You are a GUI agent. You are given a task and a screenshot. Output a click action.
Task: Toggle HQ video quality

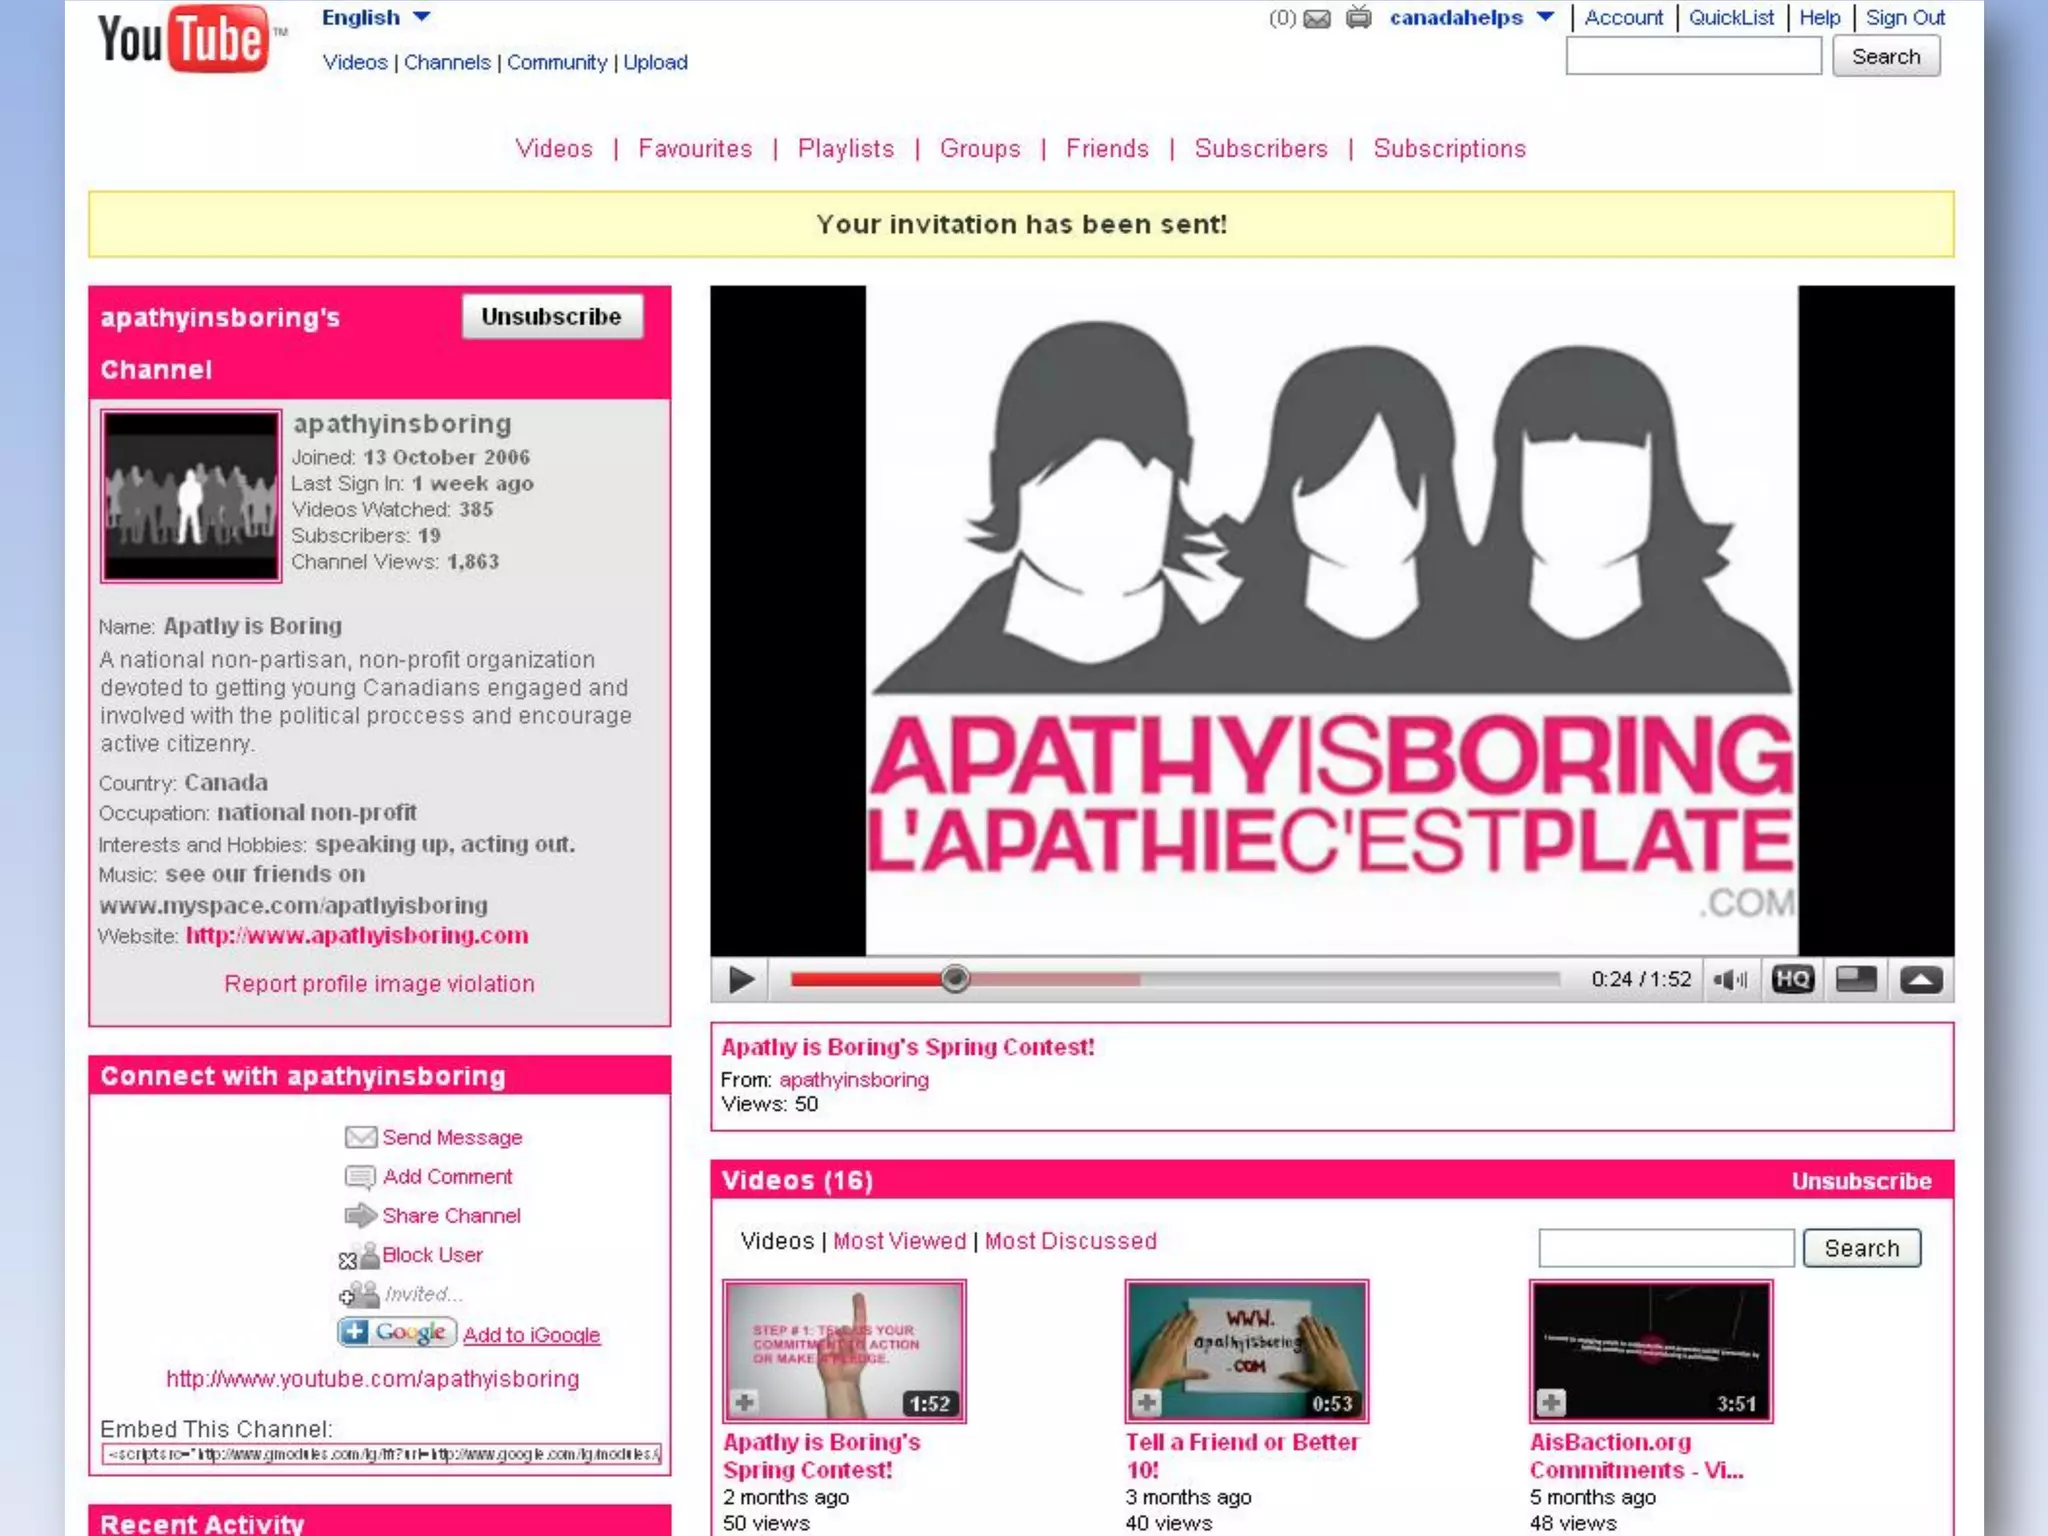[1792, 979]
